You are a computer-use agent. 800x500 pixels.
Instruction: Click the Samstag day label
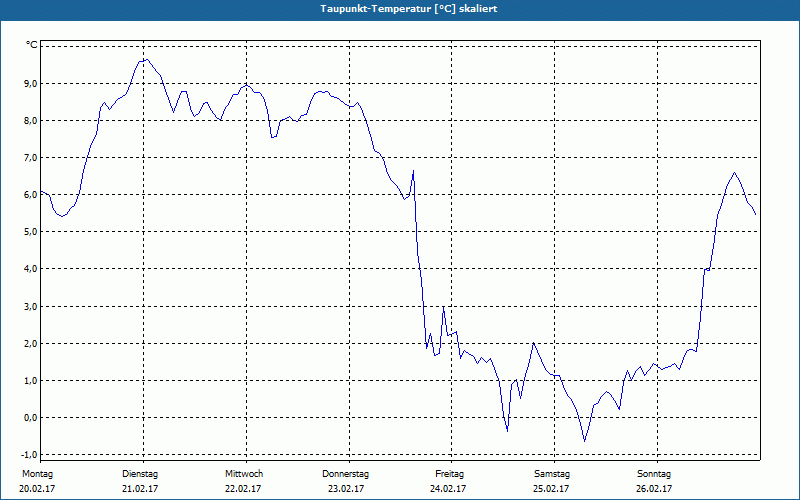552,474
